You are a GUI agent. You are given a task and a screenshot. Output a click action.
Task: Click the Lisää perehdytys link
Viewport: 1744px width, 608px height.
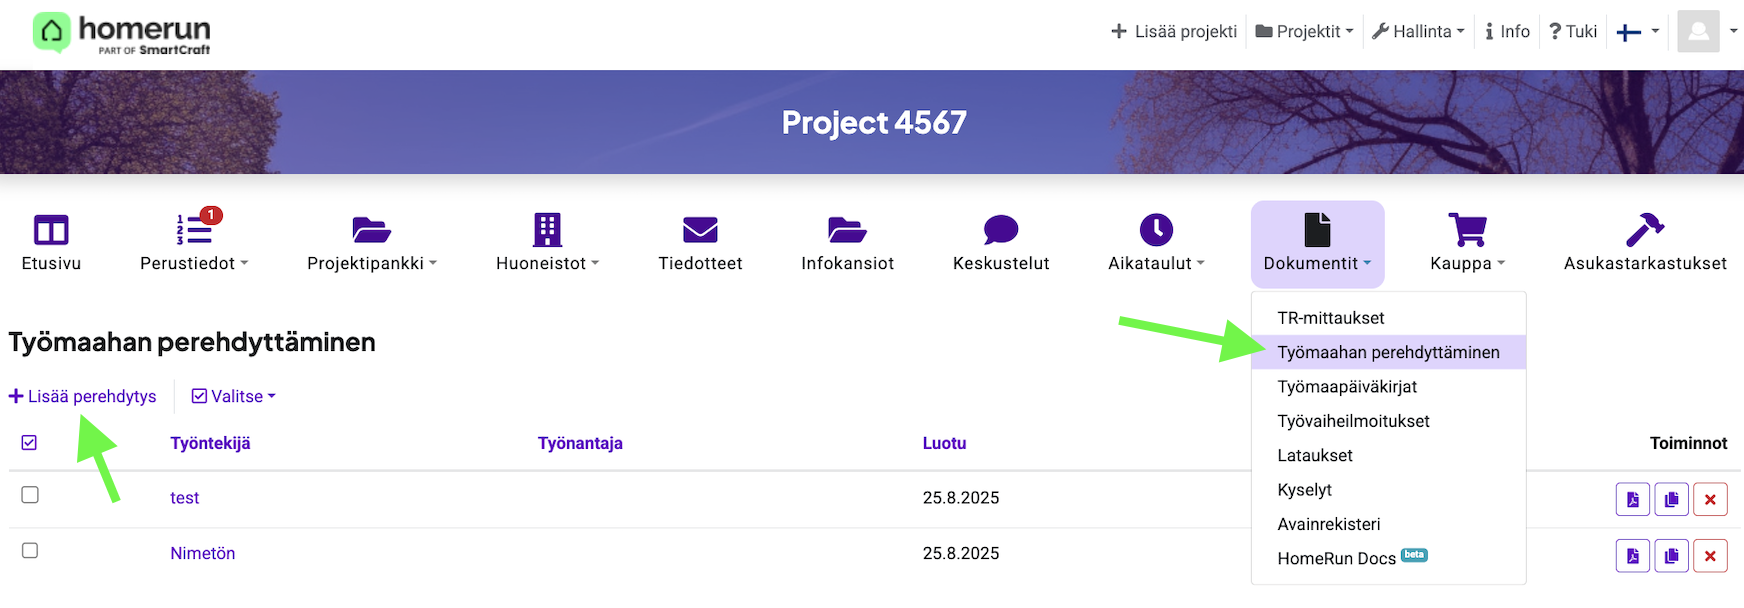point(83,397)
